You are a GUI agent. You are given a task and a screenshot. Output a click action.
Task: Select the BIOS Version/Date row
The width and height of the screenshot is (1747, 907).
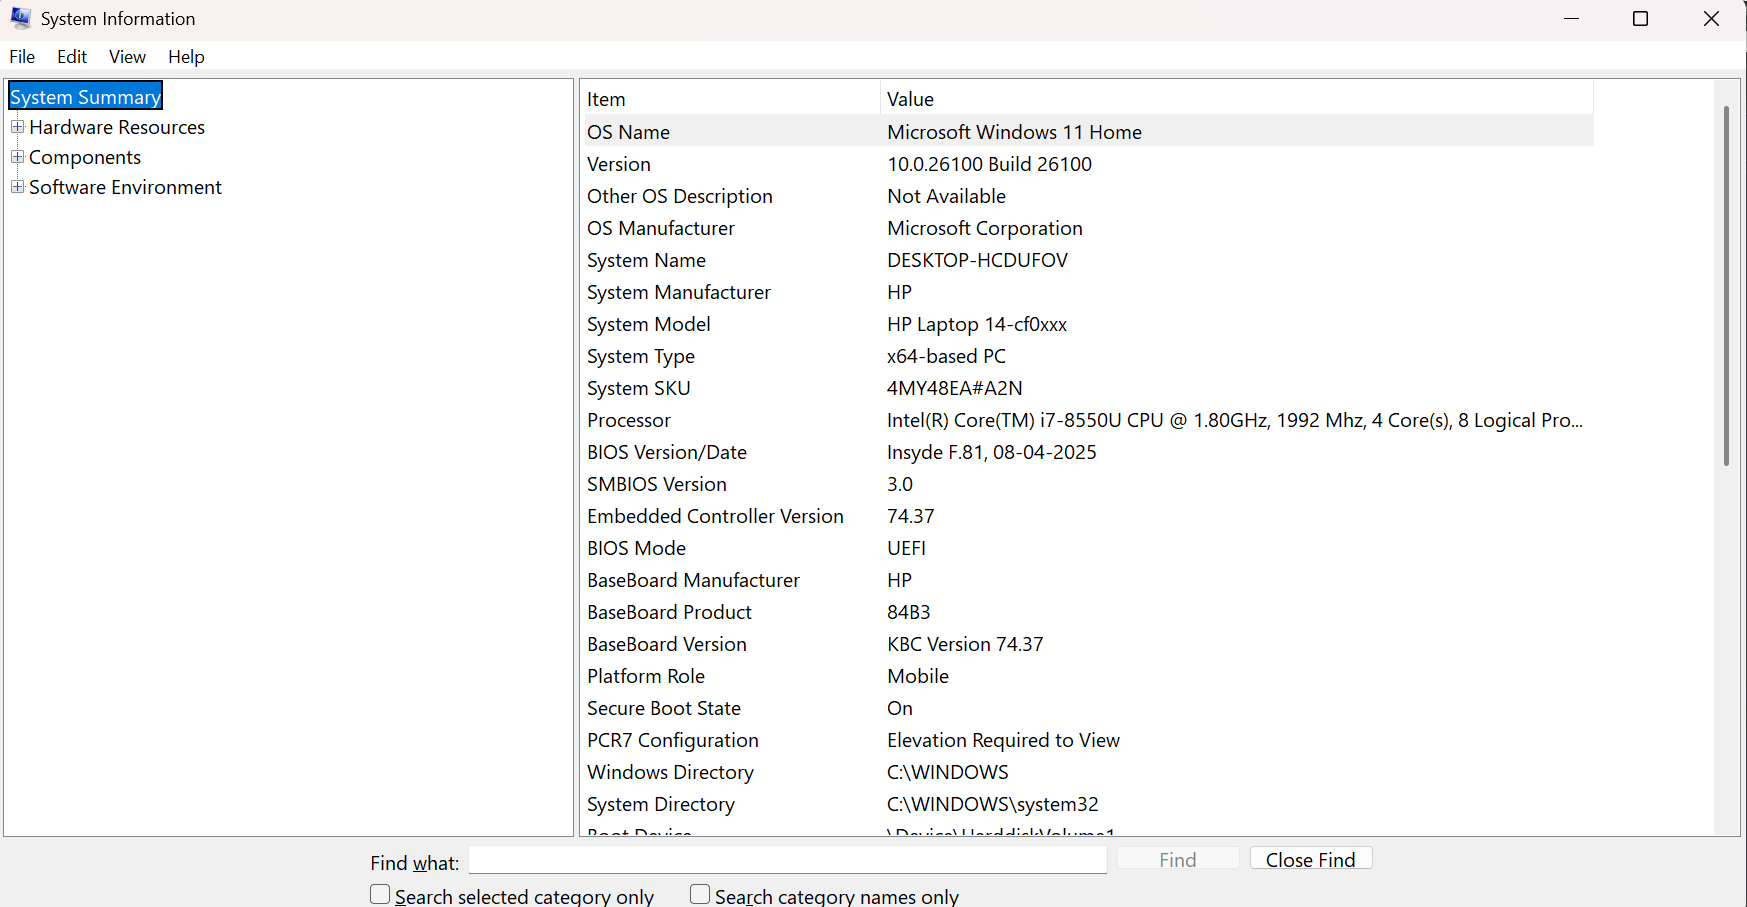1089,452
